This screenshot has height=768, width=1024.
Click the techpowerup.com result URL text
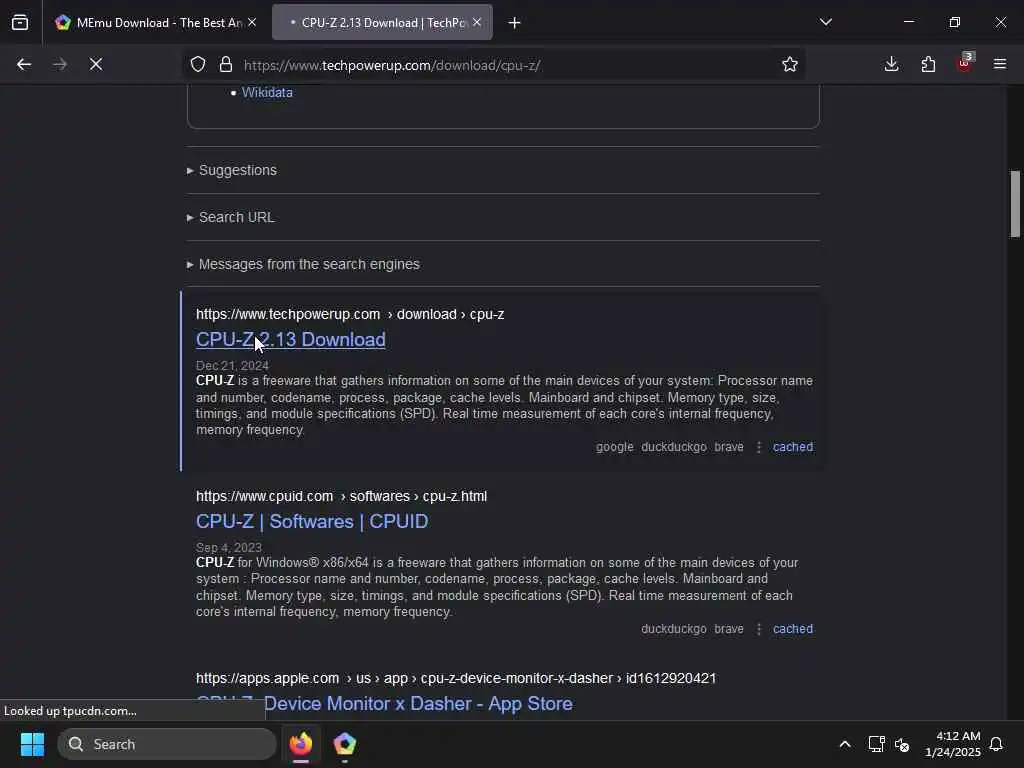coord(350,314)
